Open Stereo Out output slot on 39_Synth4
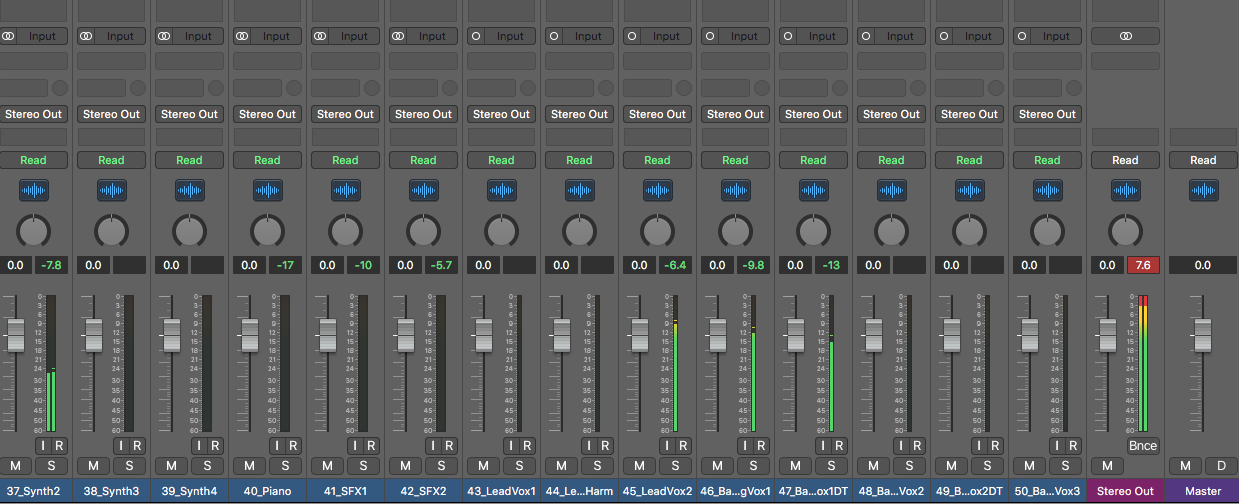 click(189, 114)
